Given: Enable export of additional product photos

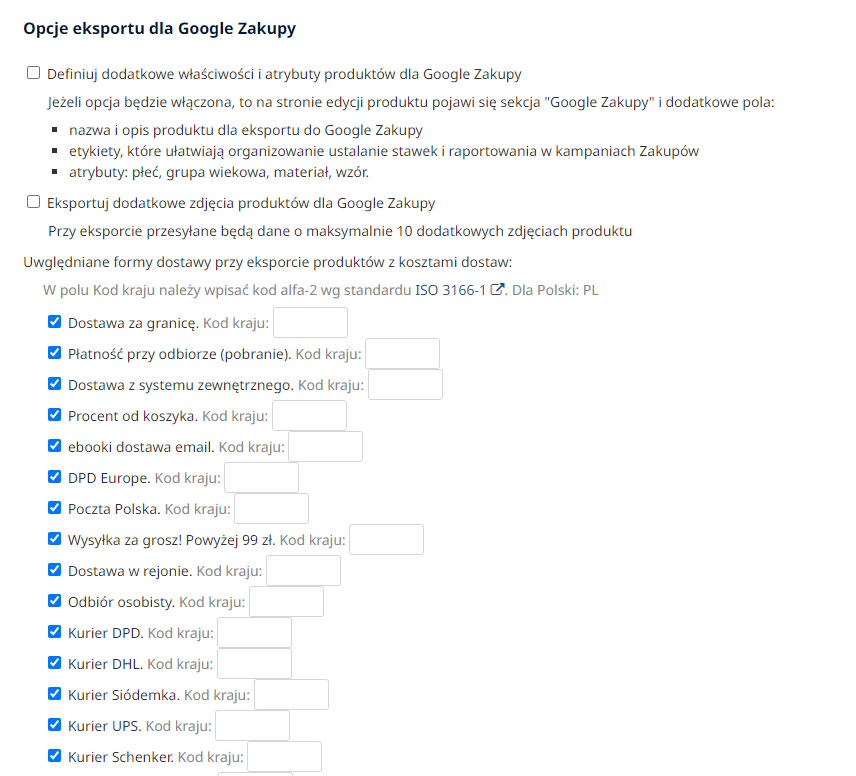Looking at the screenshot, I should pos(34,202).
